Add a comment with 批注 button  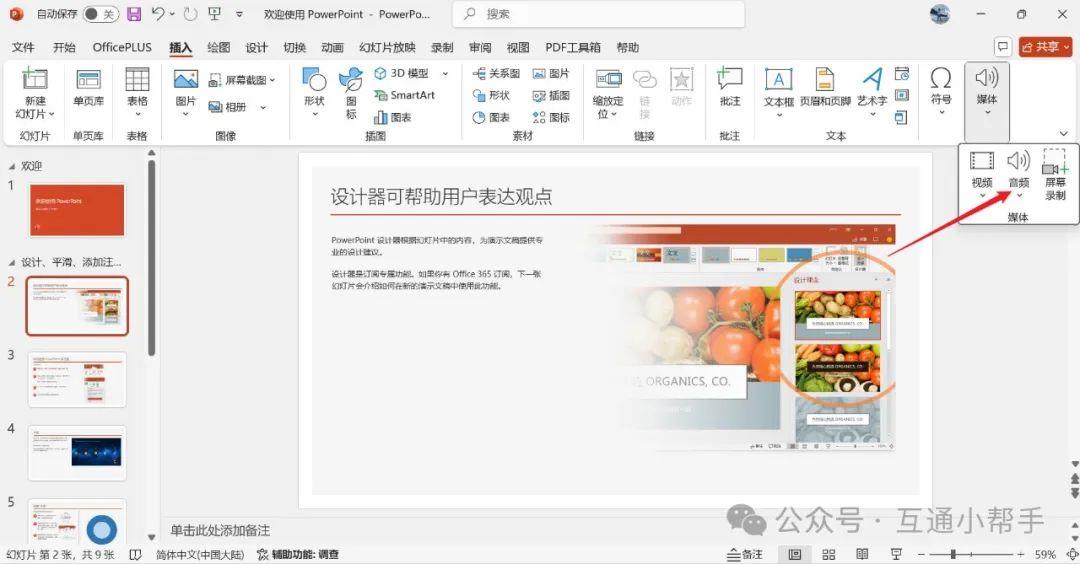[729, 87]
